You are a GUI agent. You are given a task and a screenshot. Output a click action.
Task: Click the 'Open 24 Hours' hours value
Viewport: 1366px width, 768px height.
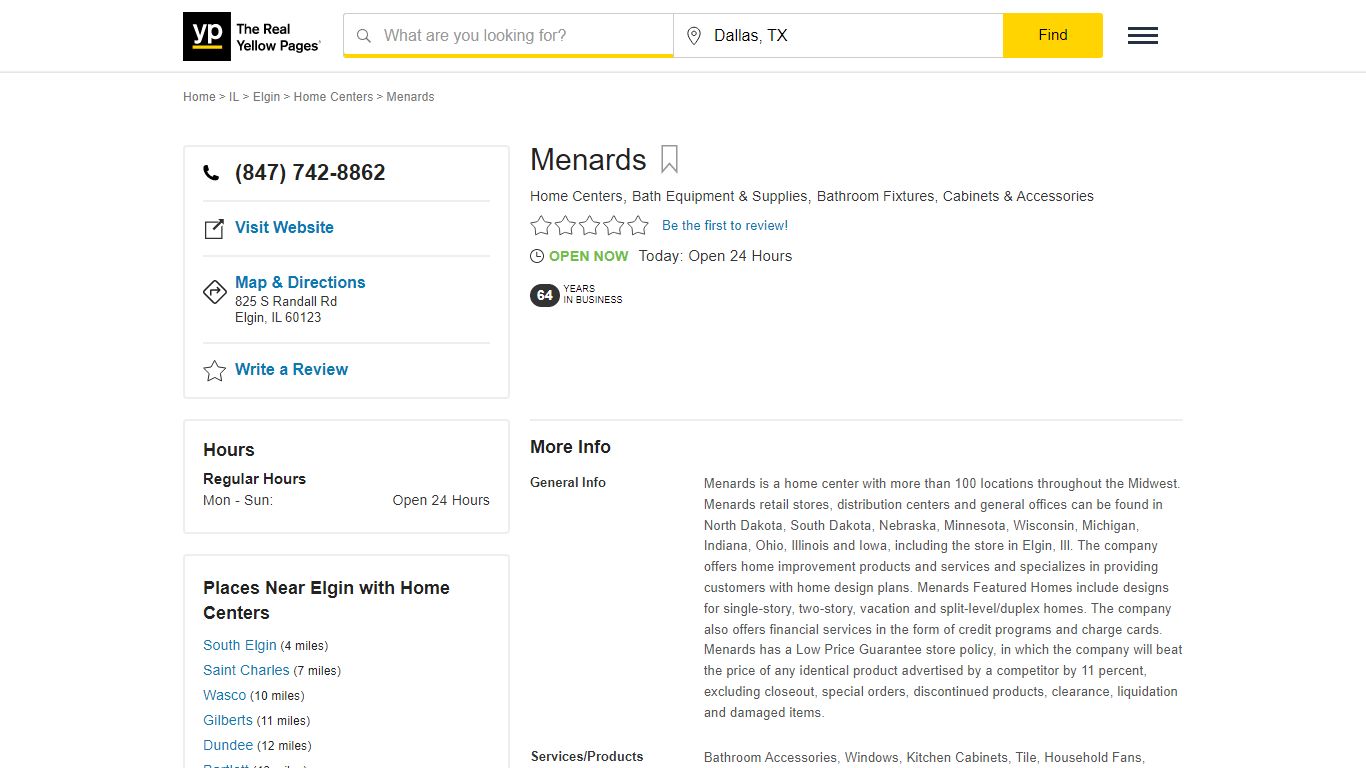[441, 500]
